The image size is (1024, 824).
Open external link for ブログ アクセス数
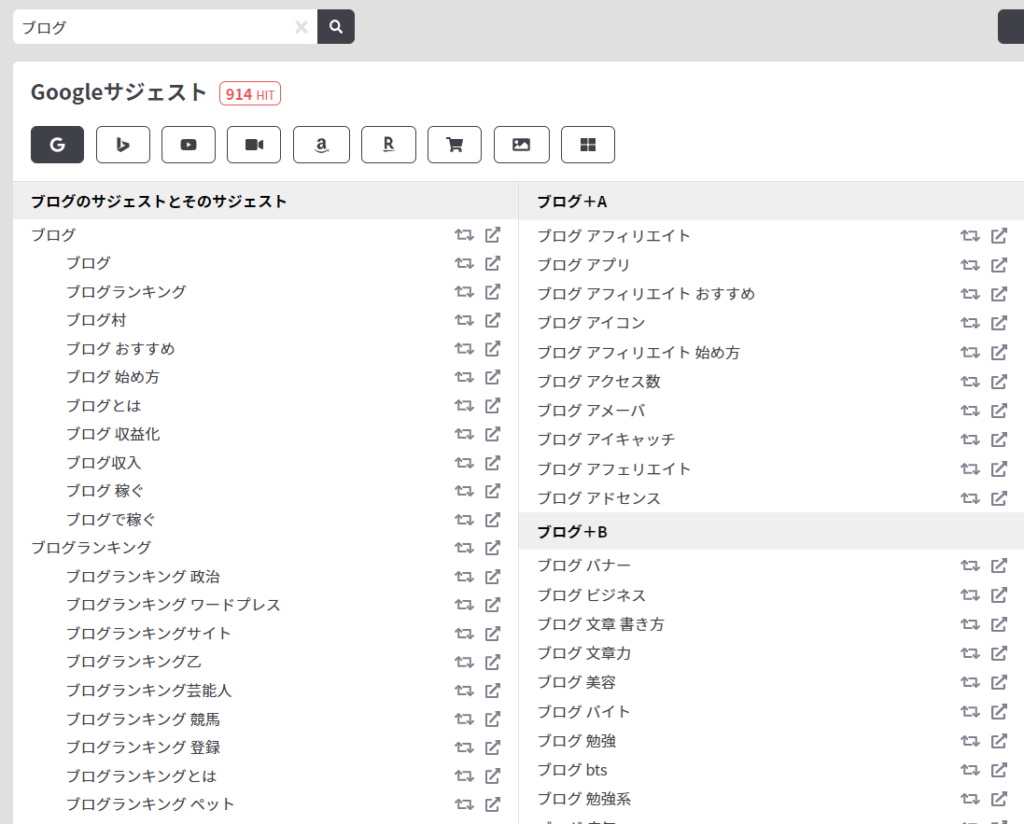point(999,381)
